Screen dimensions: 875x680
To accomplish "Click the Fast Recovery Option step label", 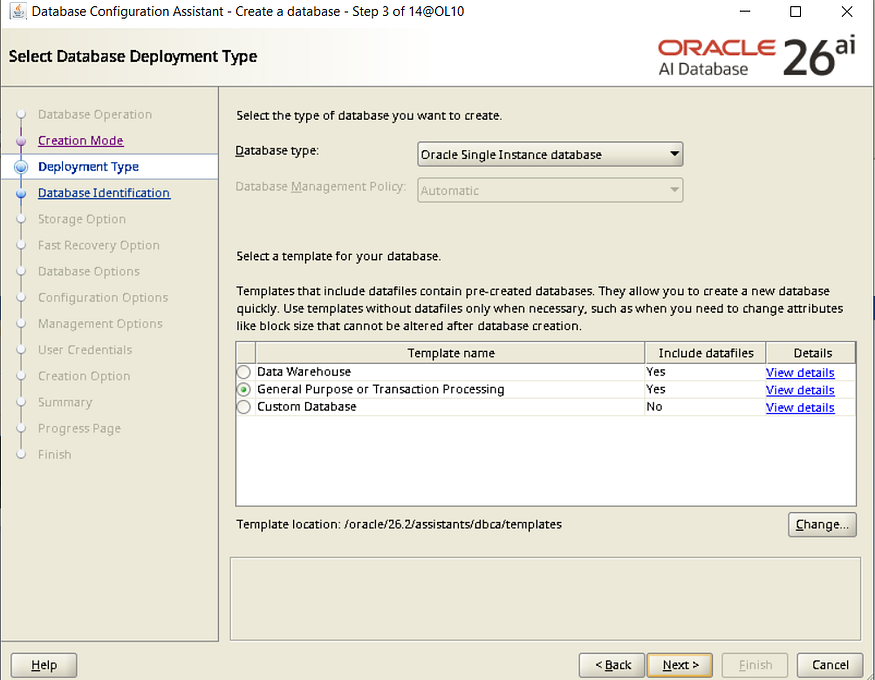I will point(99,245).
